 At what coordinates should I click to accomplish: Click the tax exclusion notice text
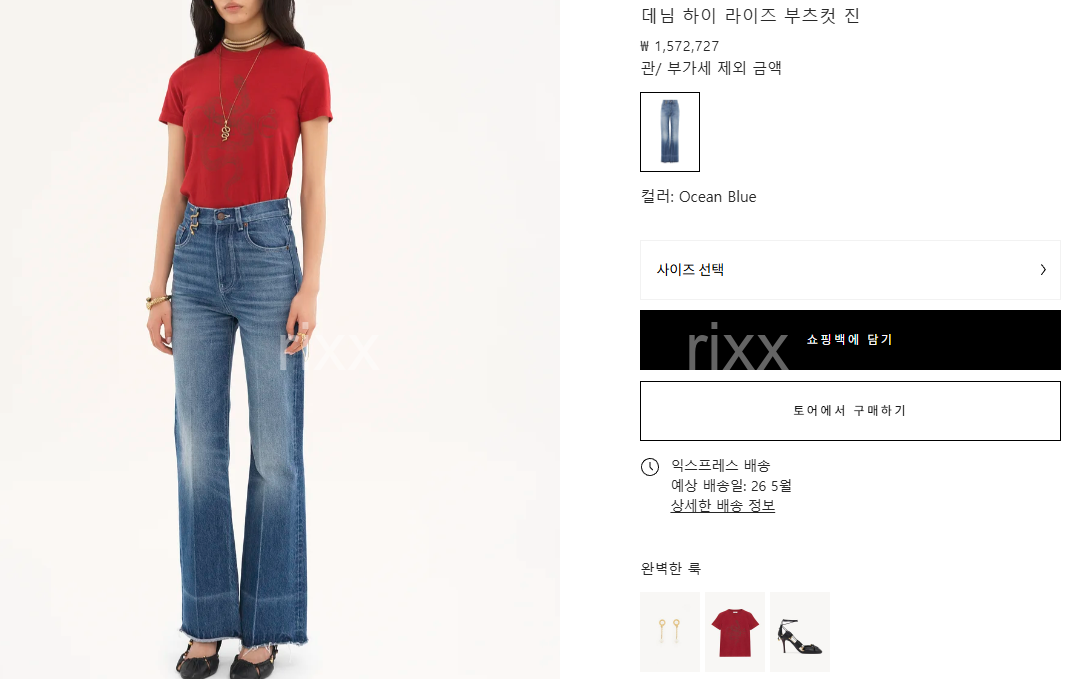(711, 68)
